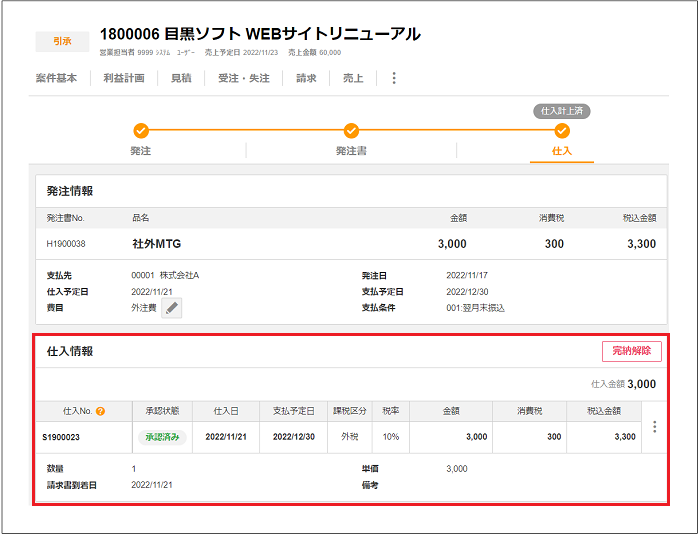
Task: Click the 承認済み status badge
Action: (x=161, y=437)
